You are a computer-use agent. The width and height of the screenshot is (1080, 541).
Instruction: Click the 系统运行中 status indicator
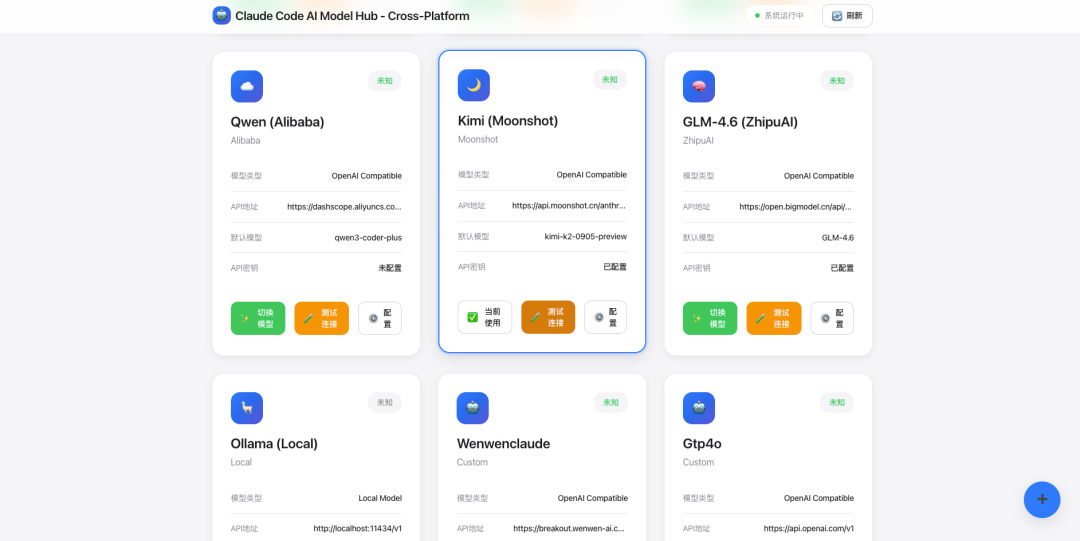(x=779, y=16)
